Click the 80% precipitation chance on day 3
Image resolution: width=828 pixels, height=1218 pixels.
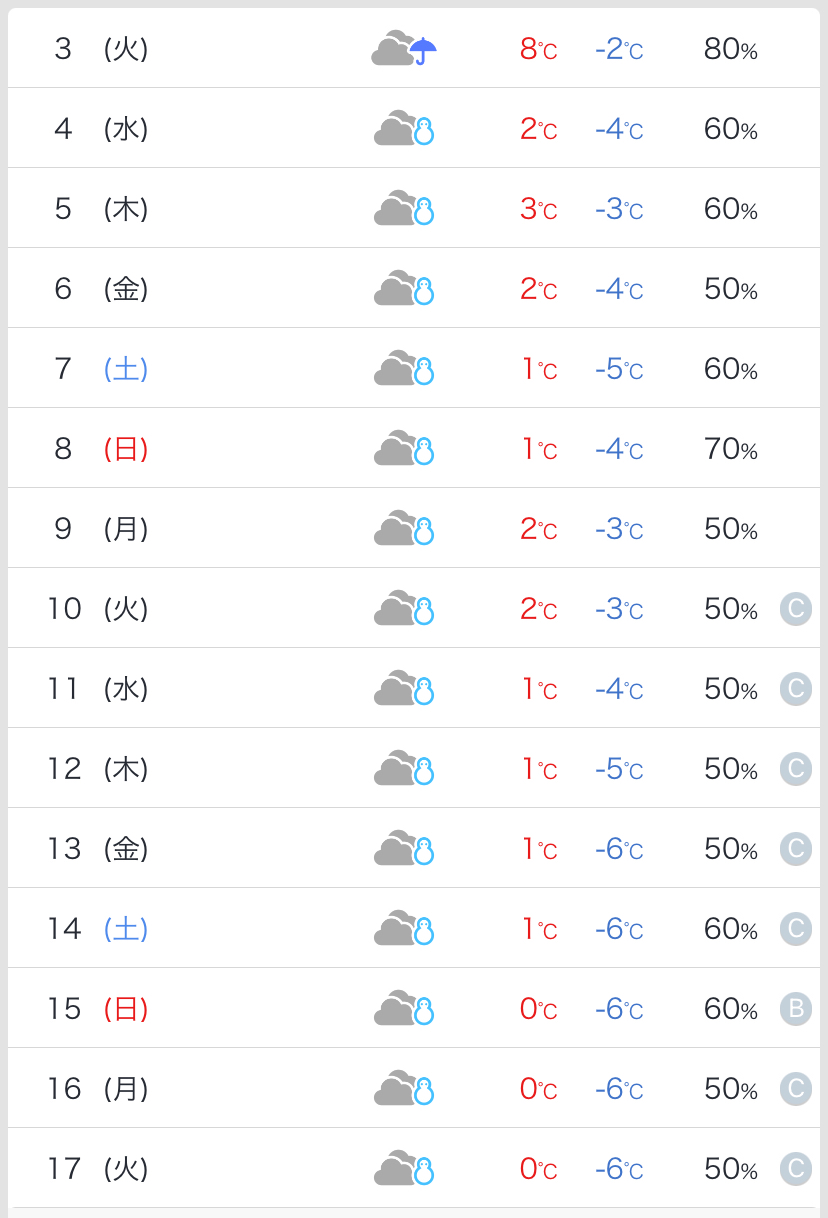730,49
